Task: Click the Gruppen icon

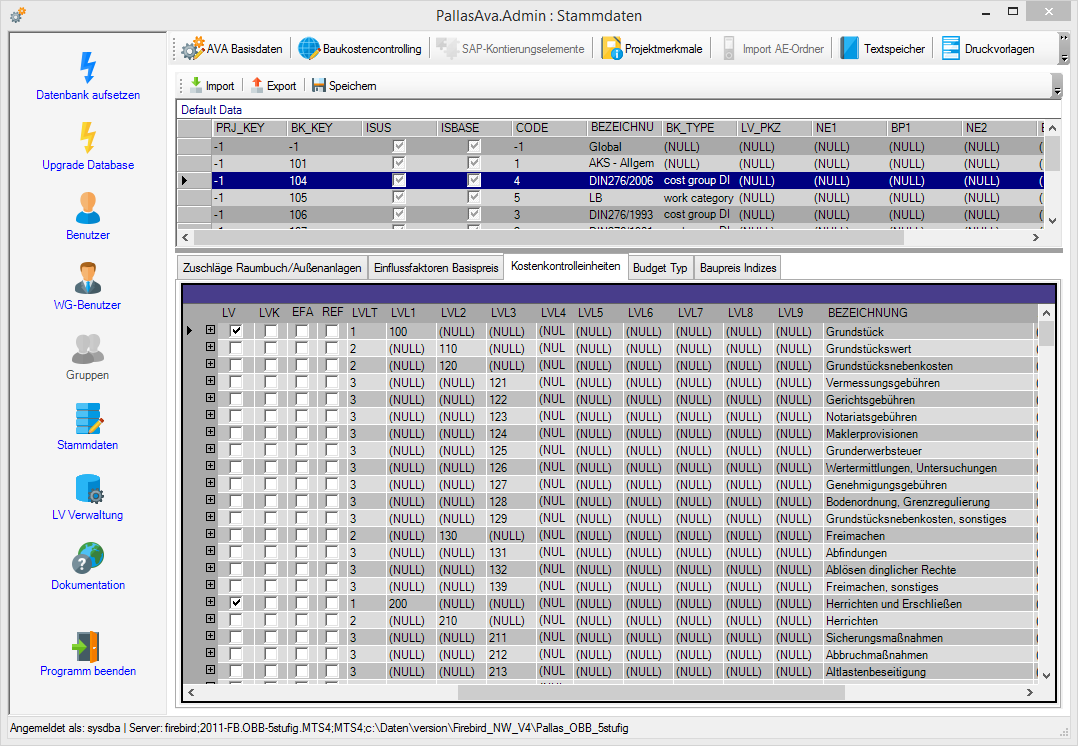Action: 87,349
